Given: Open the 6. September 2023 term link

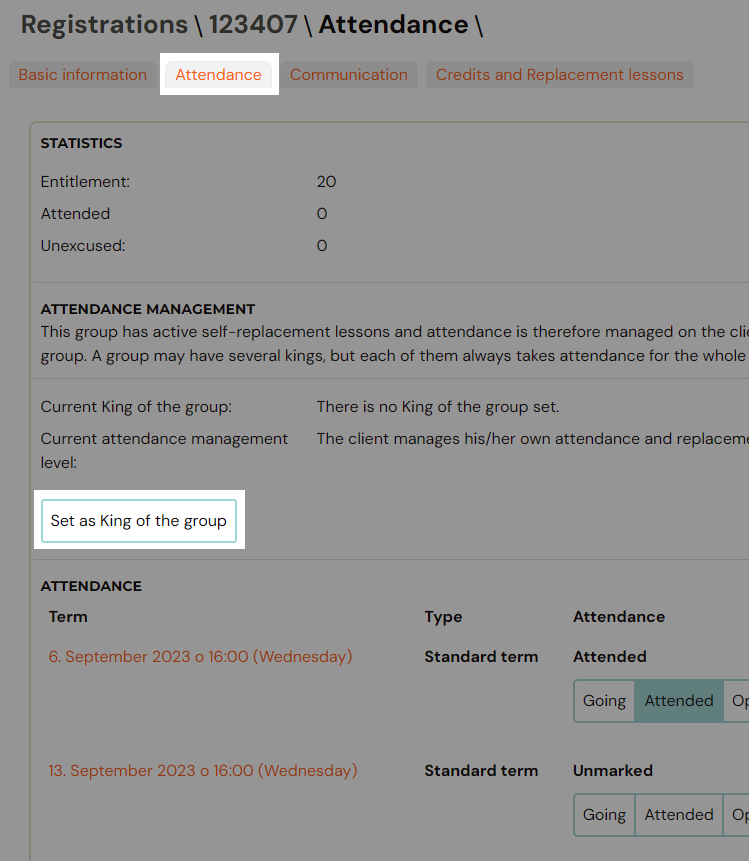Looking at the screenshot, I should [x=200, y=657].
